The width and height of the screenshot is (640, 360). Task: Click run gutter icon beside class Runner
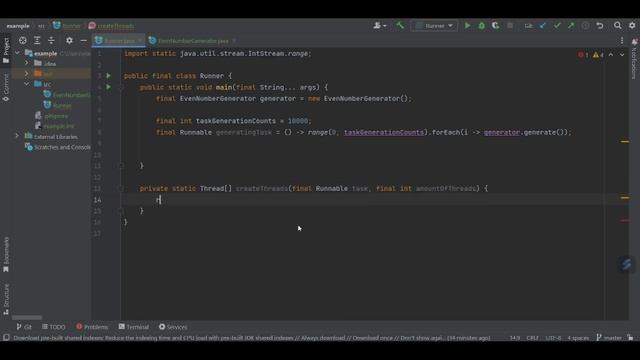click(x=109, y=76)
